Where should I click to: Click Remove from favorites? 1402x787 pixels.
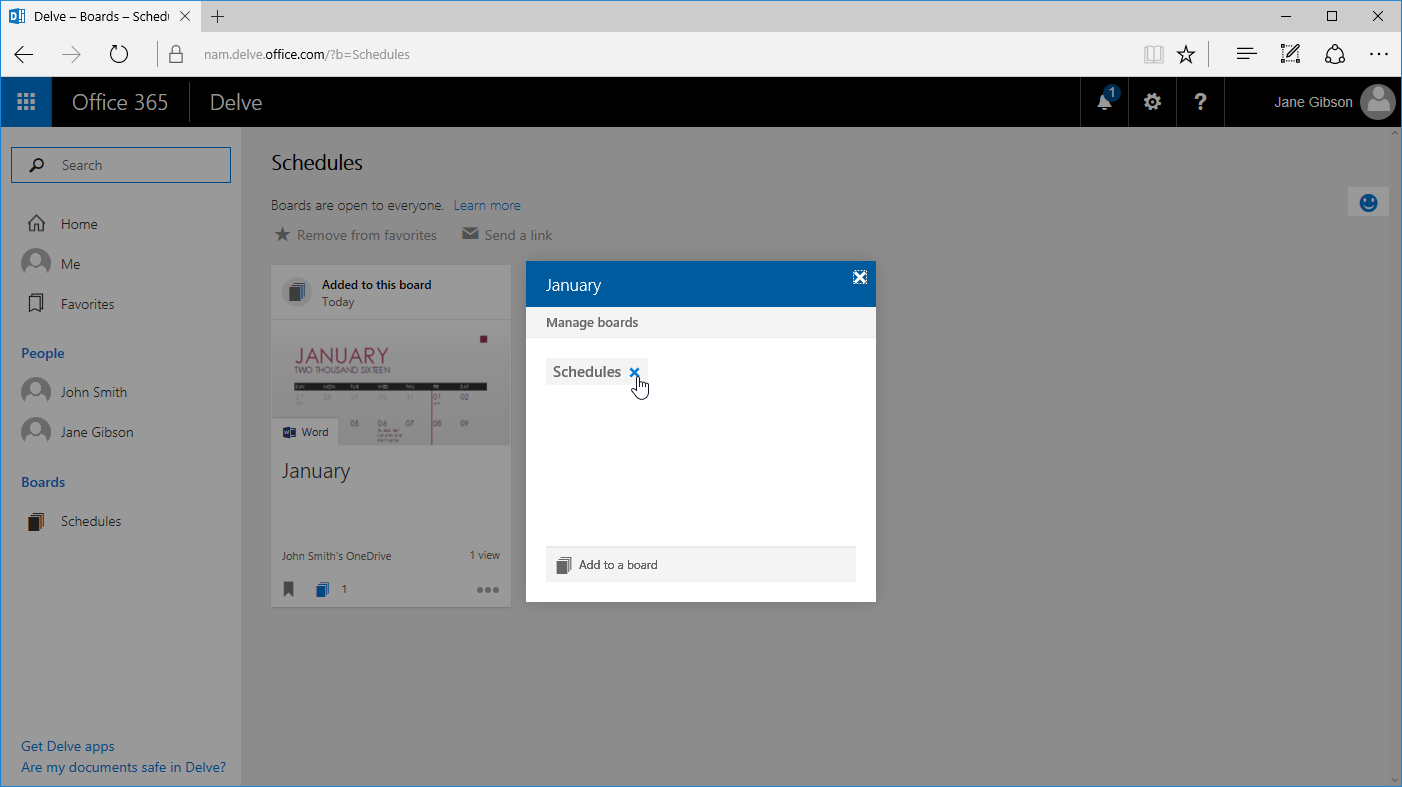pyautogui.click(x=356, y=235)
